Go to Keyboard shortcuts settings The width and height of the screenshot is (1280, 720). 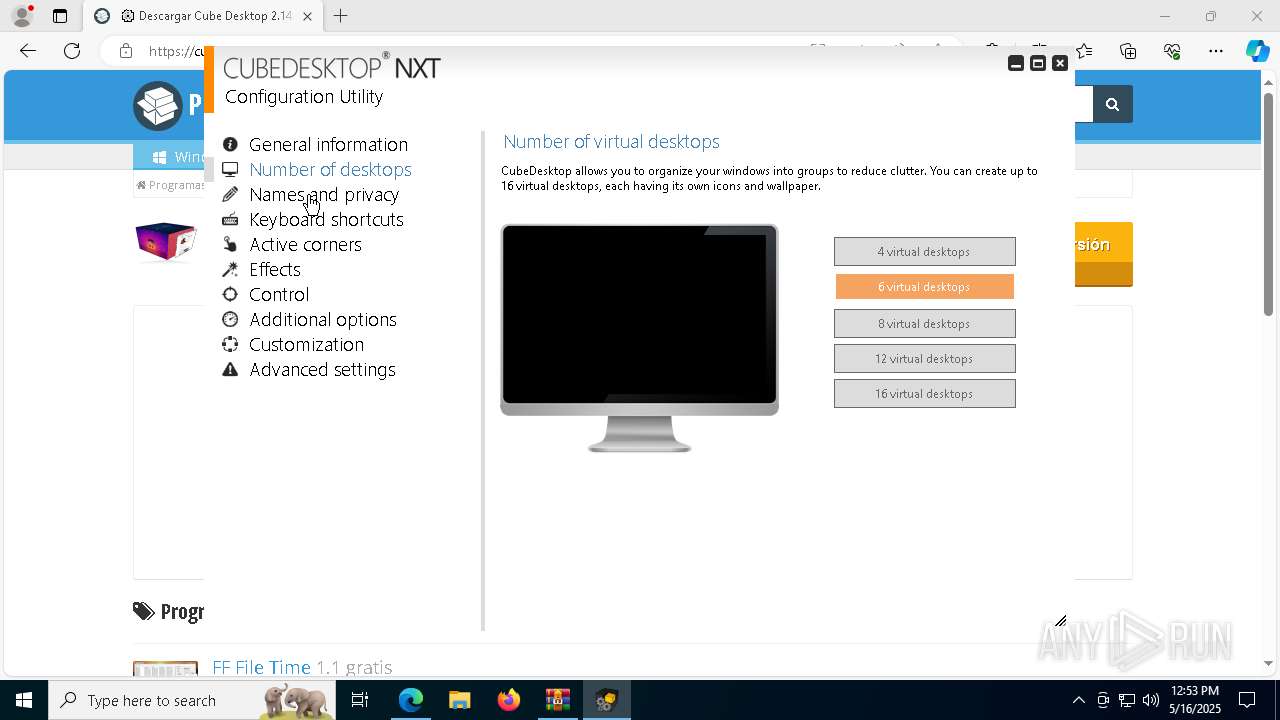pyautogui.click(x=326, y=219)
